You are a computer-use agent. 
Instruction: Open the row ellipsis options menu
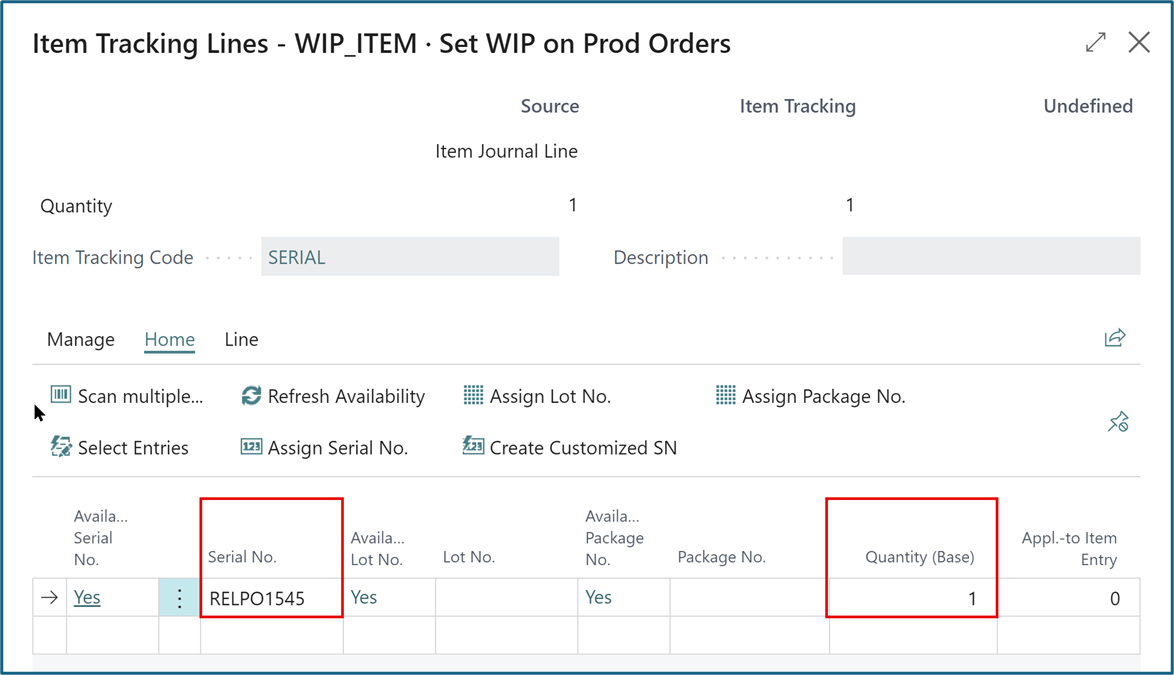click(178, 596)
